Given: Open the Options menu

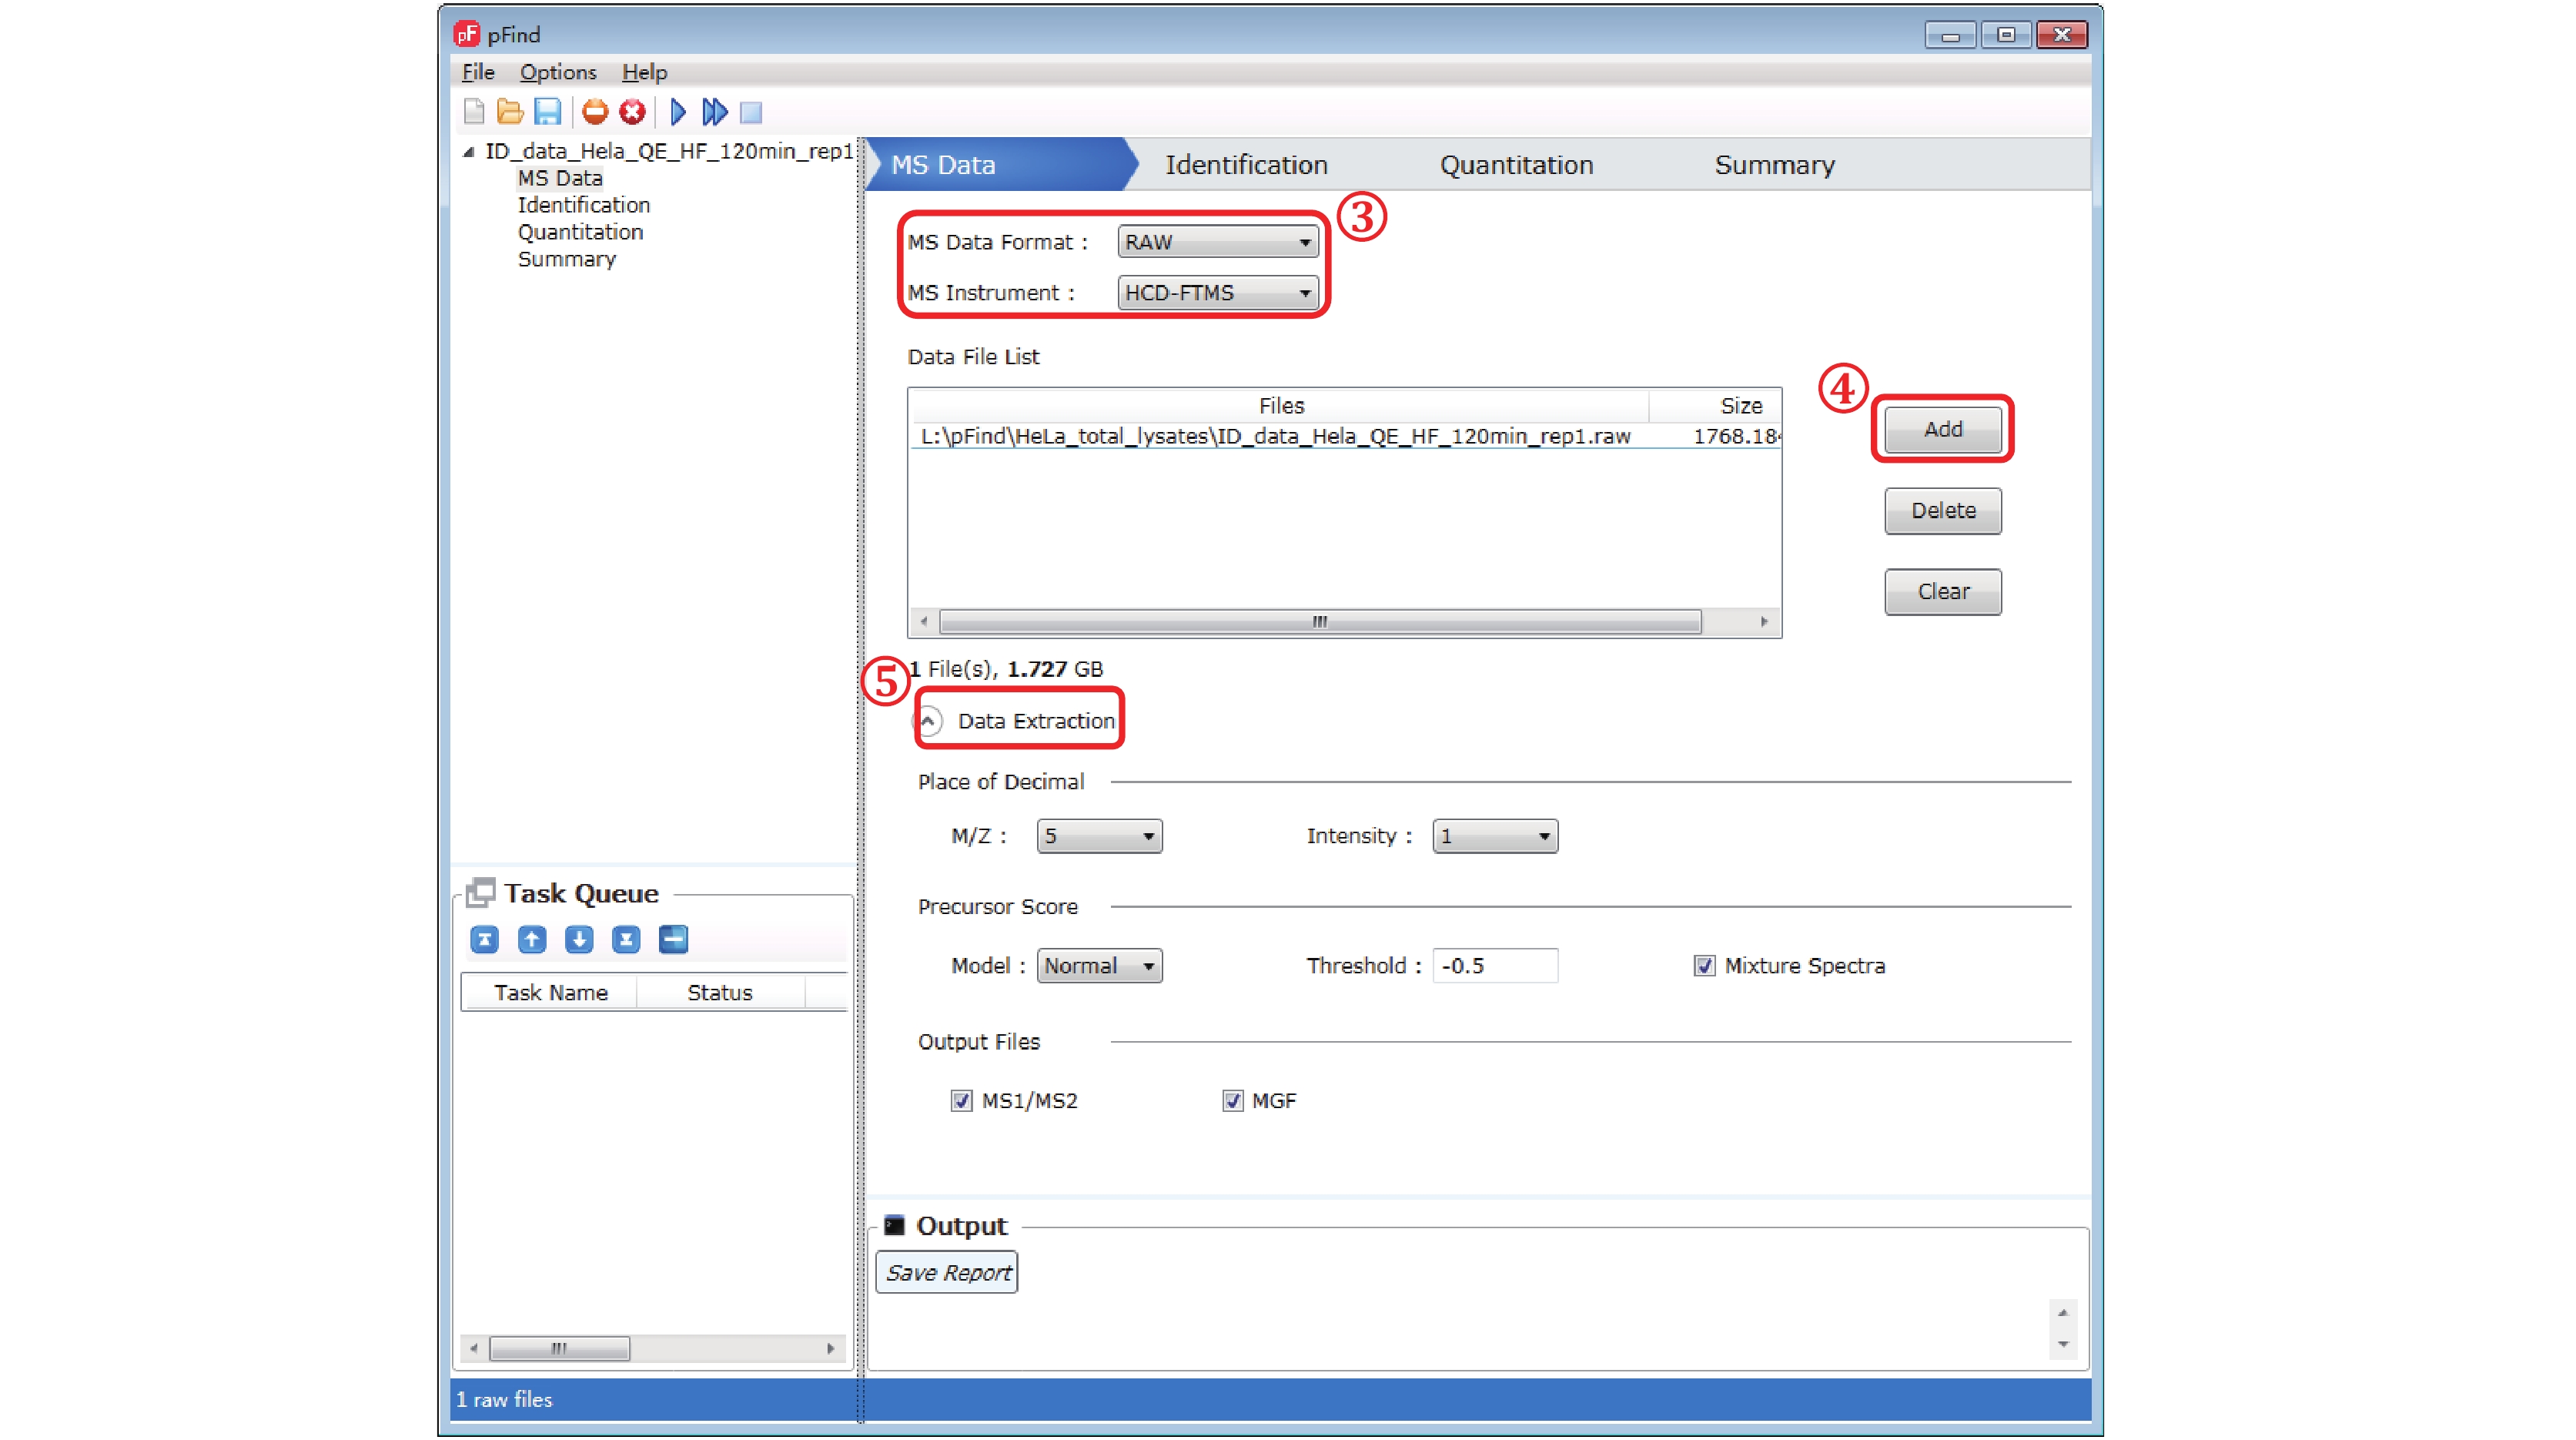Looking at the screenshot, I should click(557, 72).
